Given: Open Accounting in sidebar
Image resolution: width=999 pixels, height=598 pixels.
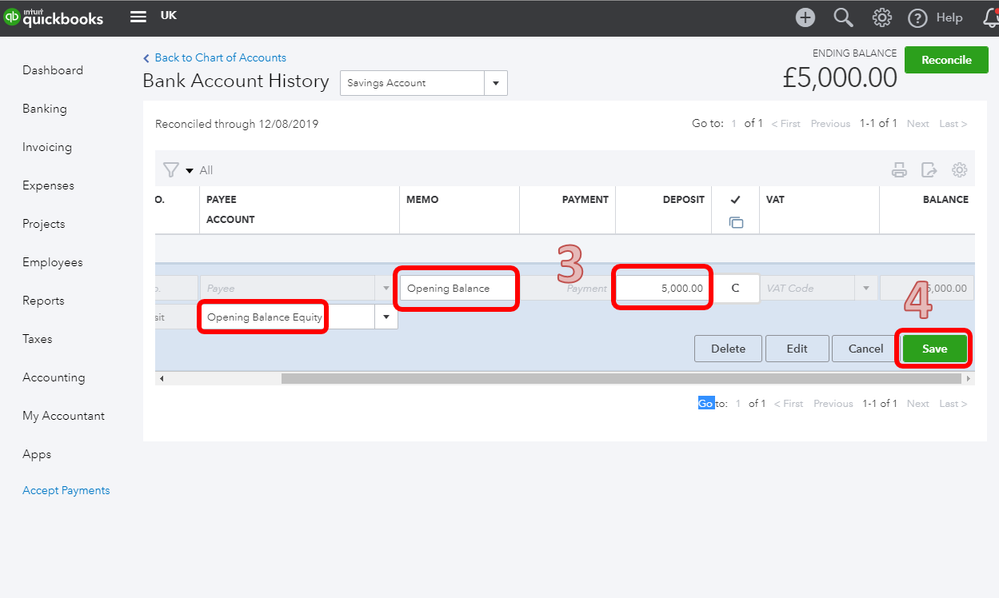Looking at the screenshot, I should click(54, 377).
